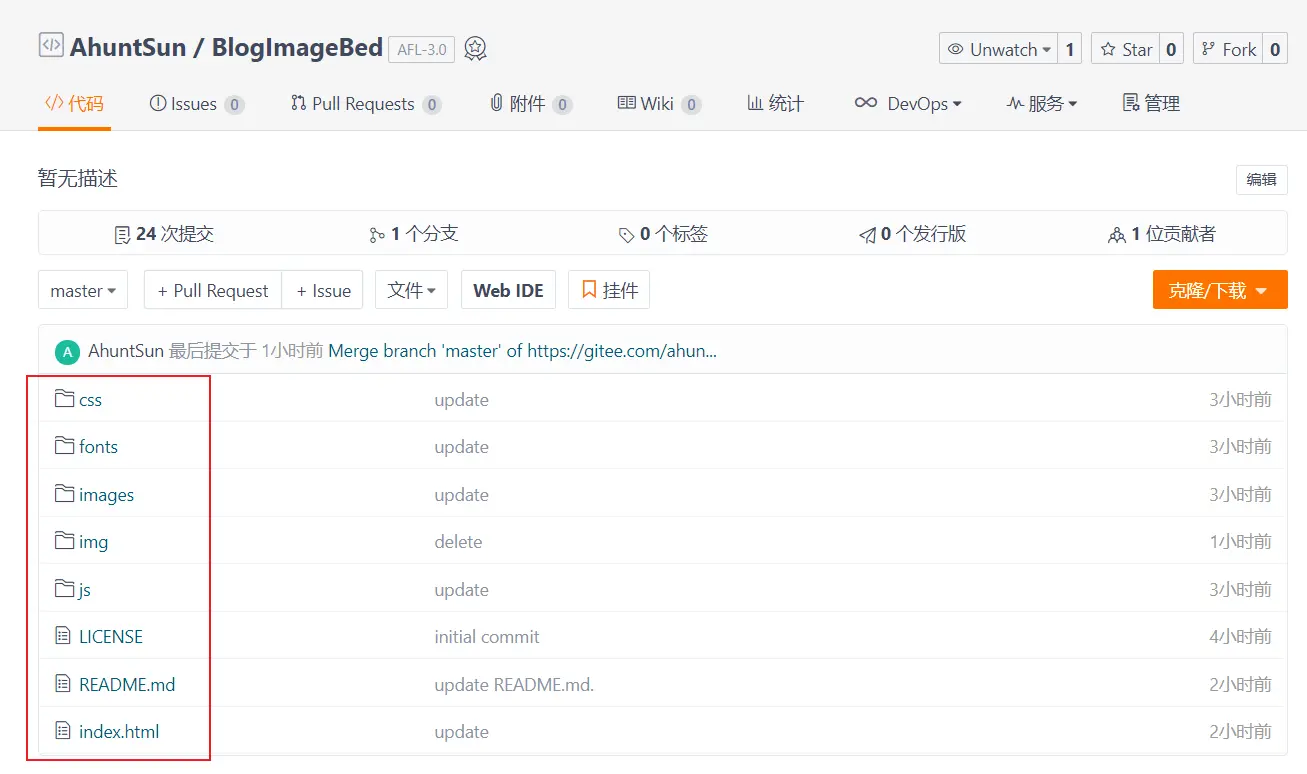Screen dimensions: 1307x774
Task: Switch to the 代码 tab
Action: pyautogui.click(x=74, y=103)
